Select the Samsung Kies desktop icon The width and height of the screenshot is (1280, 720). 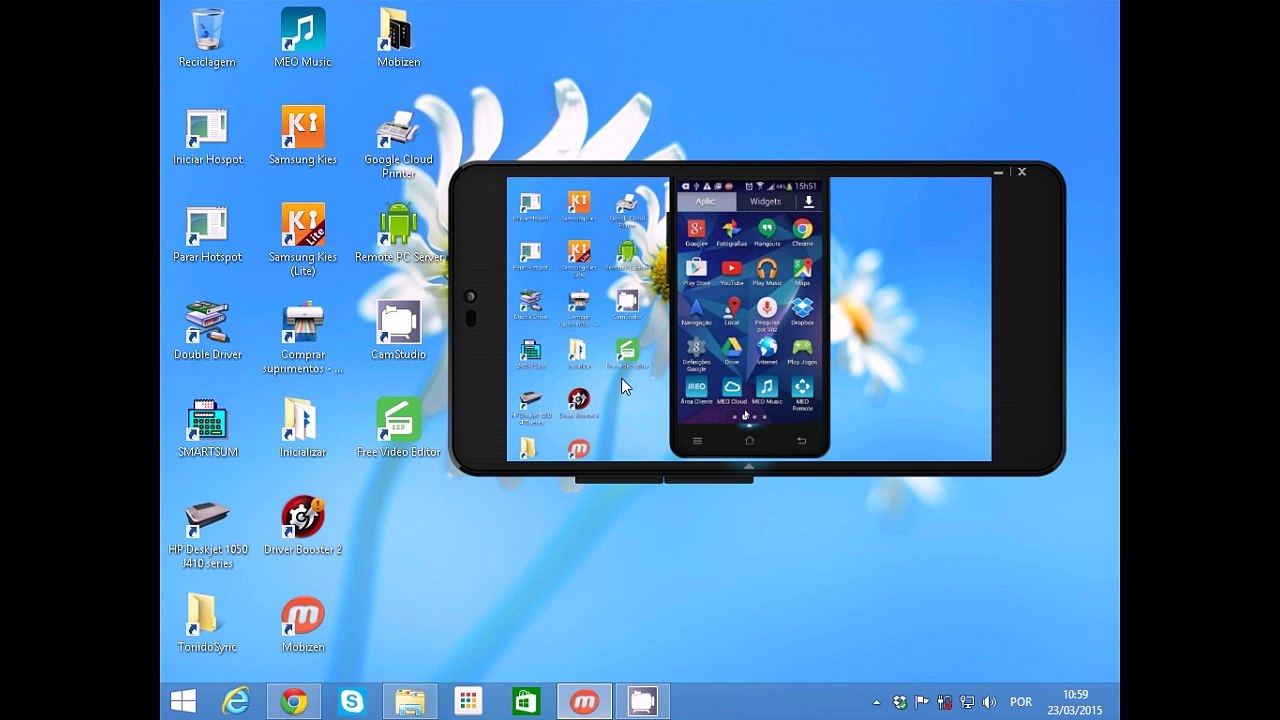pos(303,137)
